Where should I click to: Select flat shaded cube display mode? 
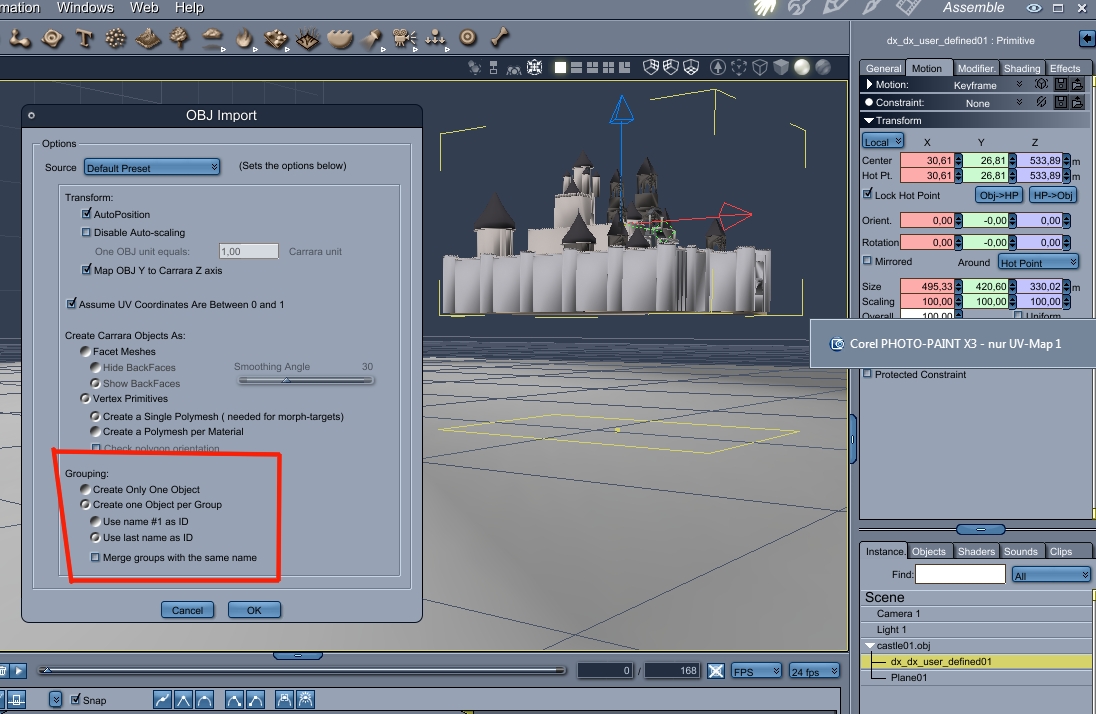click(781, 67)
